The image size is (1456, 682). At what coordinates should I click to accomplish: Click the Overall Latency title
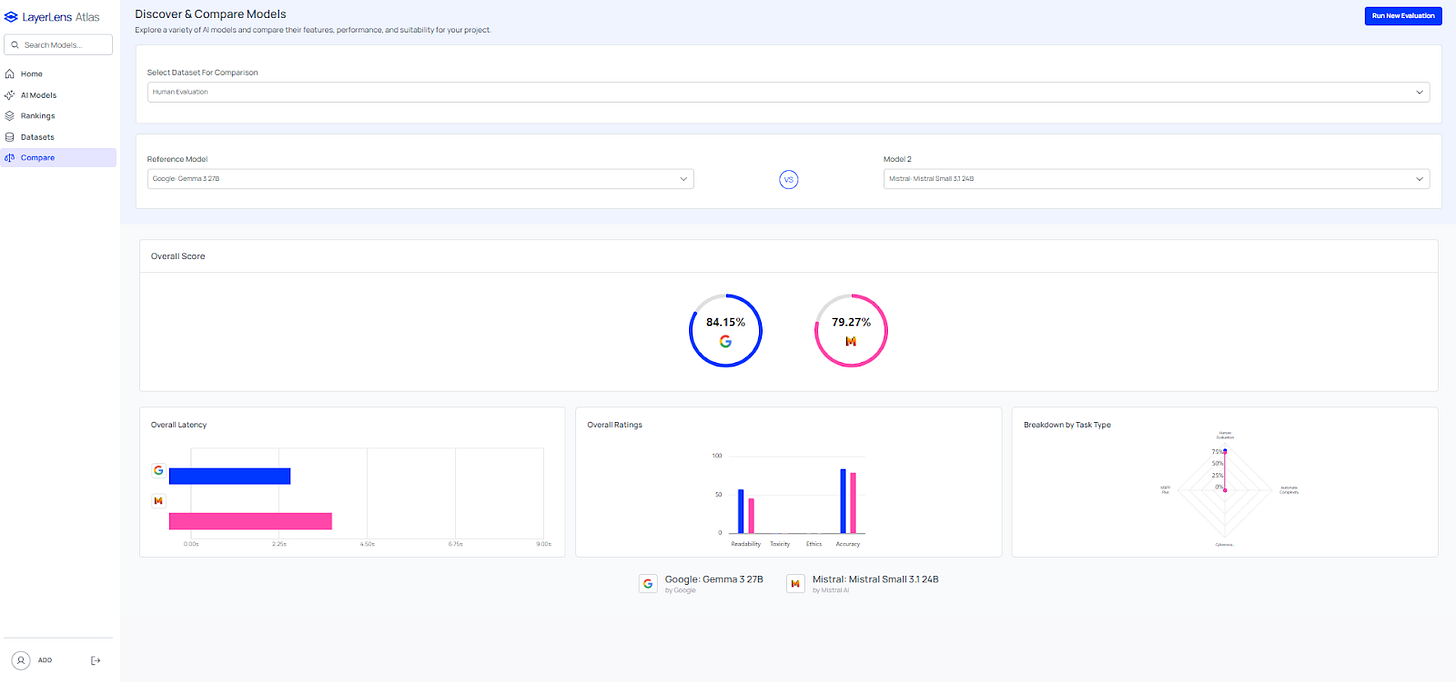tap(179, 425)
